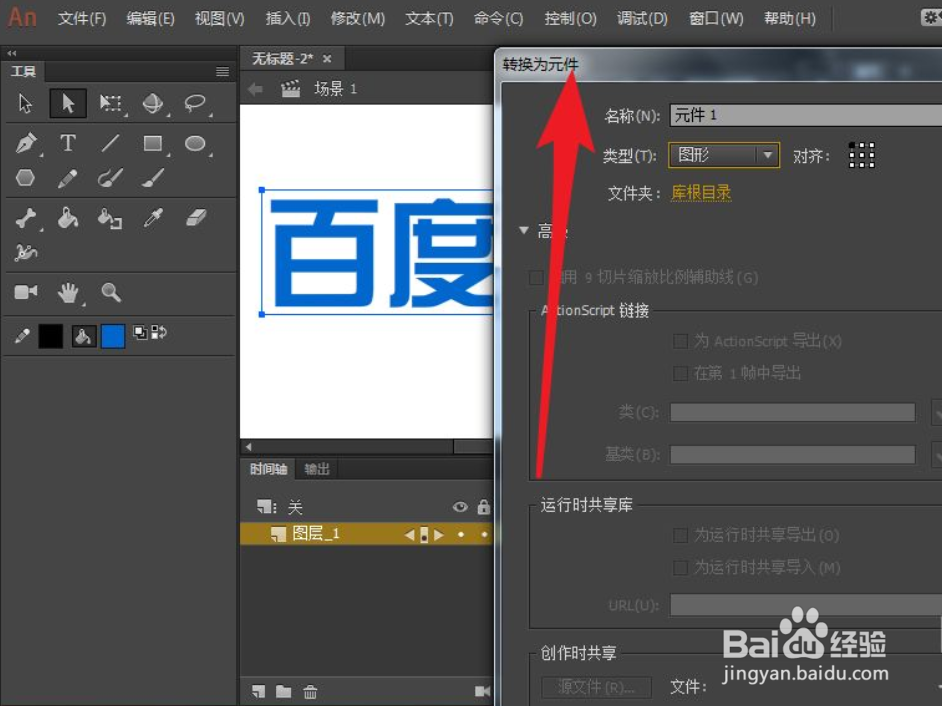Select the Camera tool
942x706 pixels.
[25, 292]
